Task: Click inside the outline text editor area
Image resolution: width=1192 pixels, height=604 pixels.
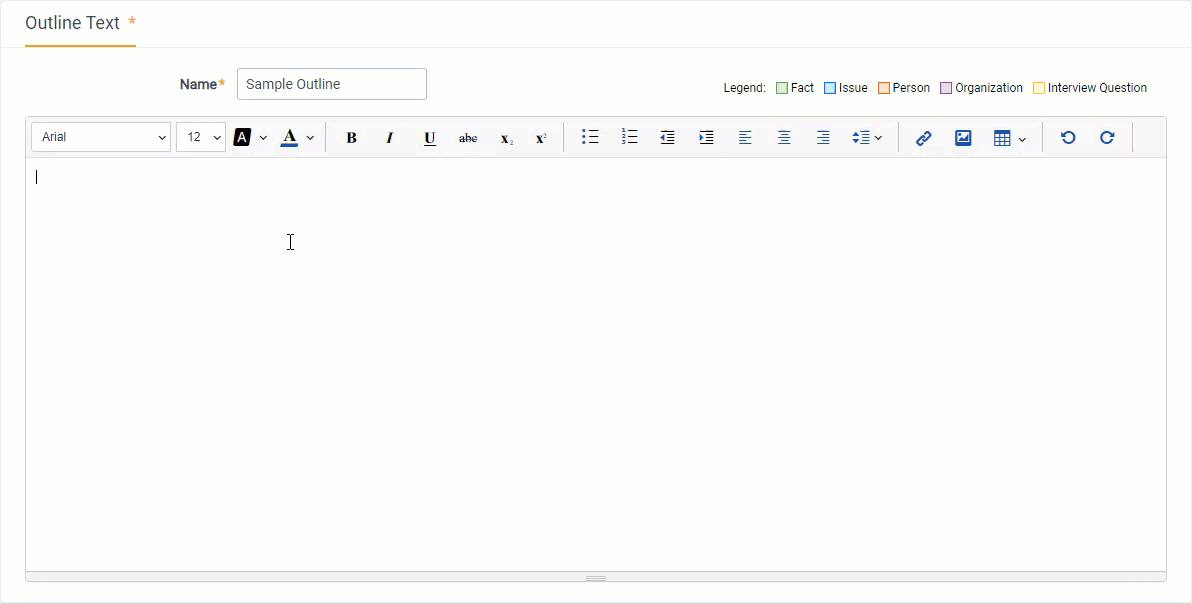Action: [596, 365]
